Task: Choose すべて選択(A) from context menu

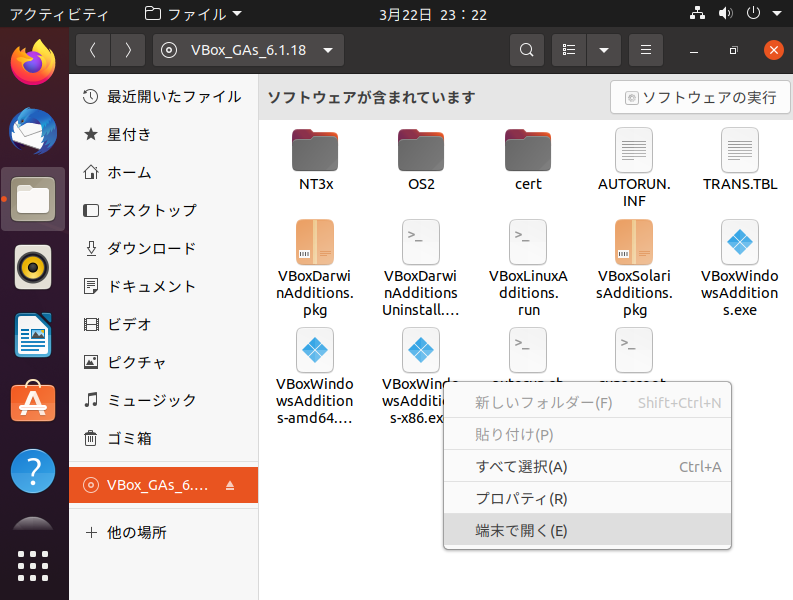Action: coord(587,466)
